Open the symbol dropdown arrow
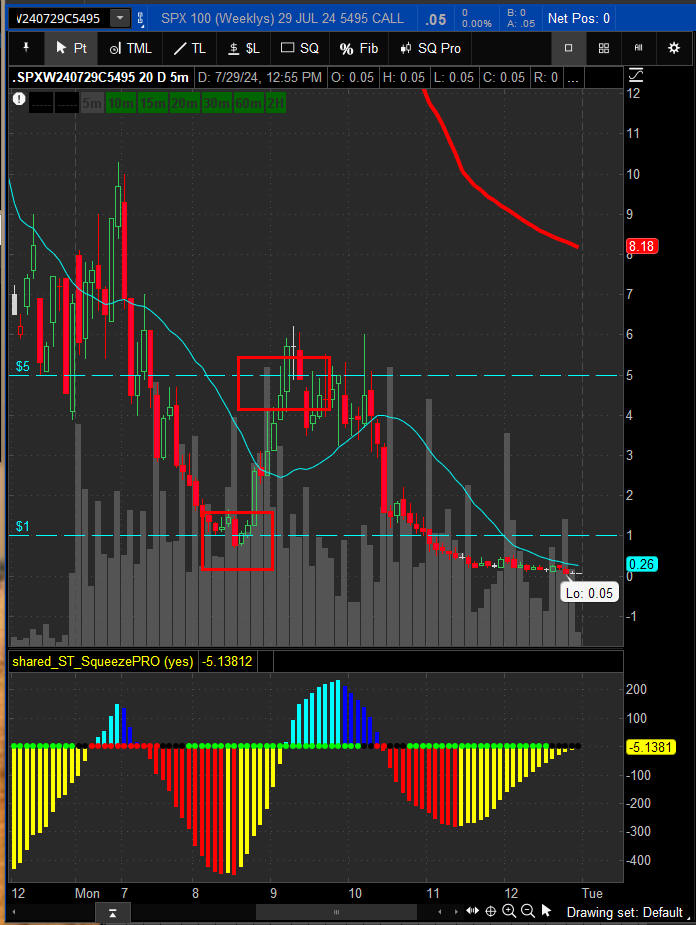696x925 pixels. point(120,18)
